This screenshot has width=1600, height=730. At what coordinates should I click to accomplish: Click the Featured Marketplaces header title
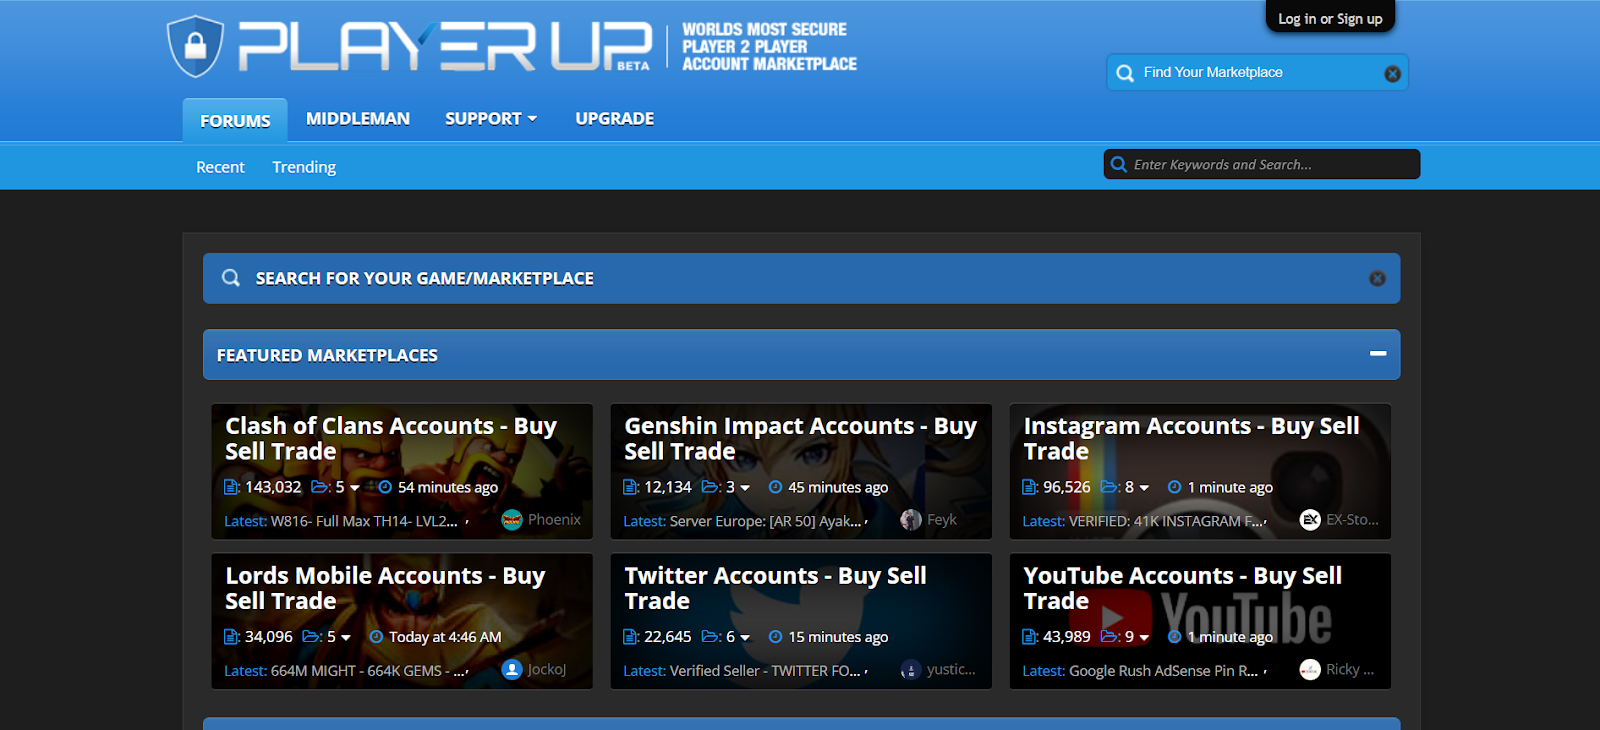click(327, 355)
